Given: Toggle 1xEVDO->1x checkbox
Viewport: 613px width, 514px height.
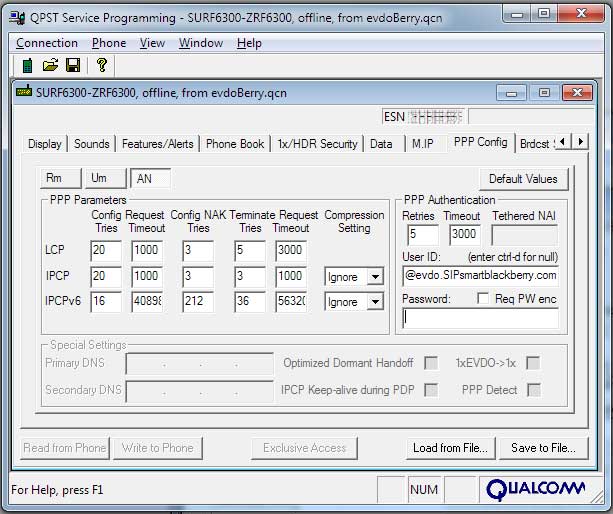Looking at the screenshot, I should click(x=533, y=363).
